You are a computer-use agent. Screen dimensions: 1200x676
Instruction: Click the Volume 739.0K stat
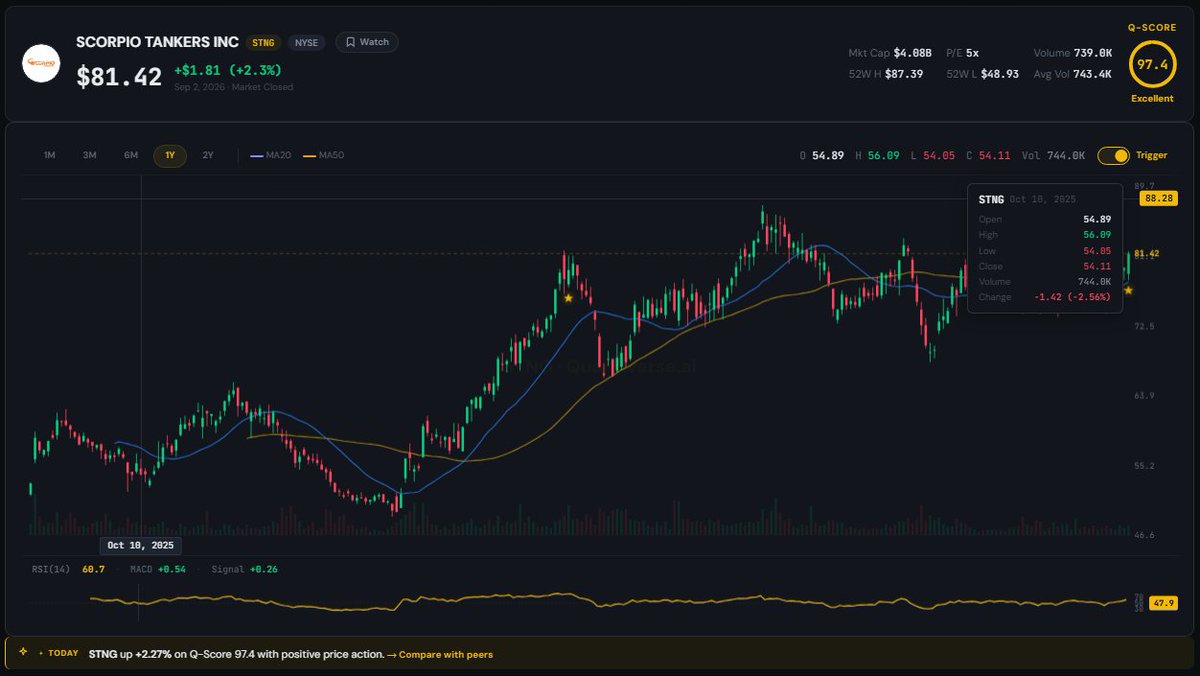tap(1073, 52)
